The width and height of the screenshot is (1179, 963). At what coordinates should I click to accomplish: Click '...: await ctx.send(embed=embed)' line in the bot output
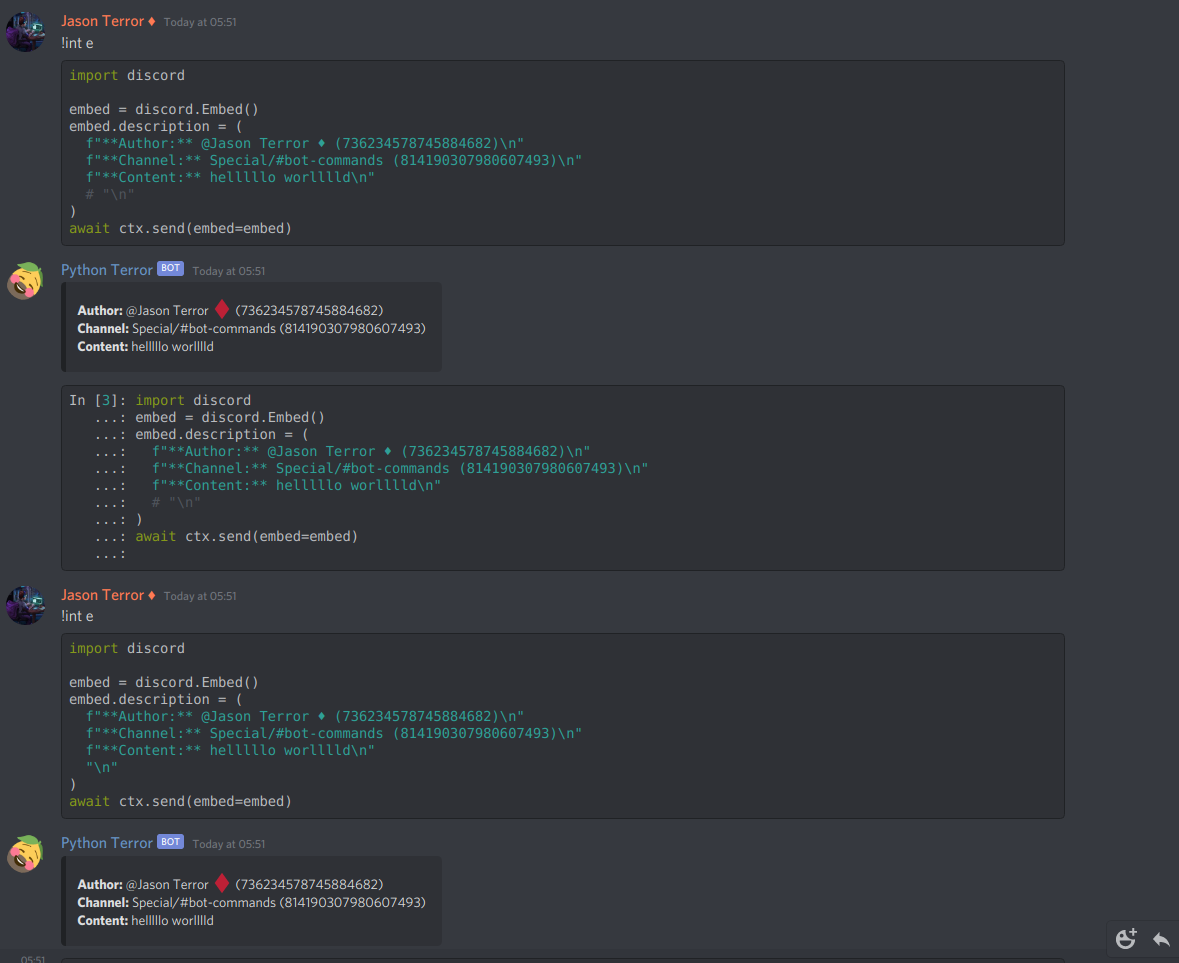226,537
